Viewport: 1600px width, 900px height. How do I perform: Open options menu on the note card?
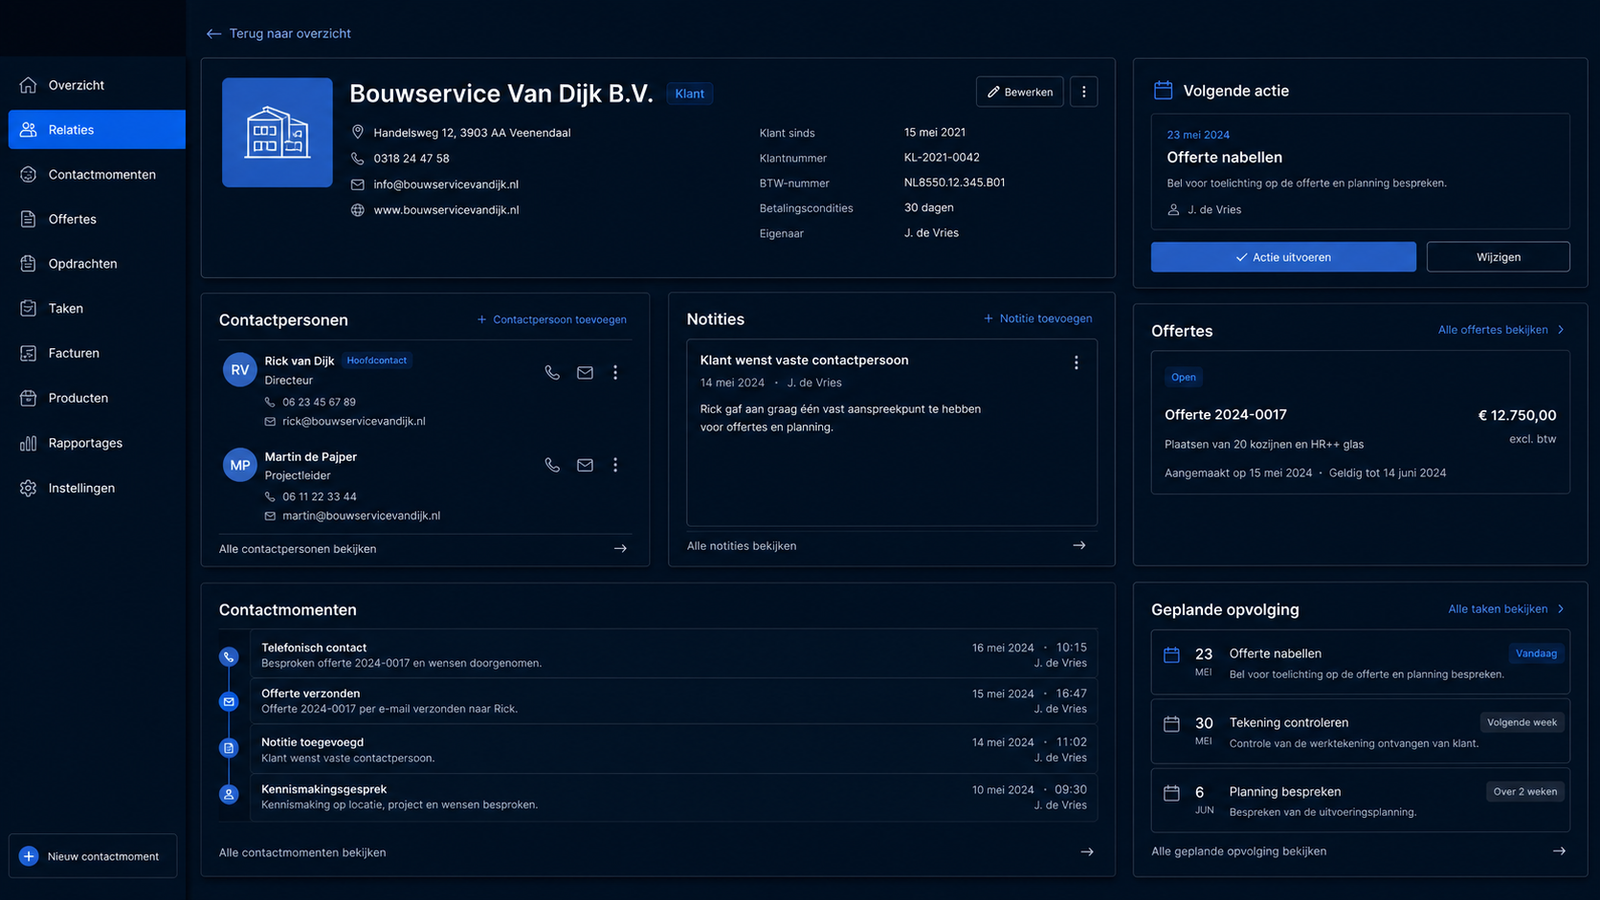pyautogui.click(x=1076, y=363)
